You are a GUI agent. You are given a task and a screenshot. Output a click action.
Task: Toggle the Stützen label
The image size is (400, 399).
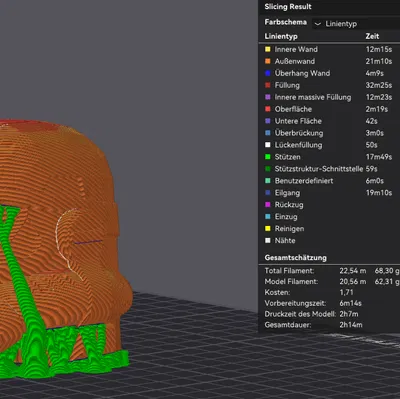287,157
